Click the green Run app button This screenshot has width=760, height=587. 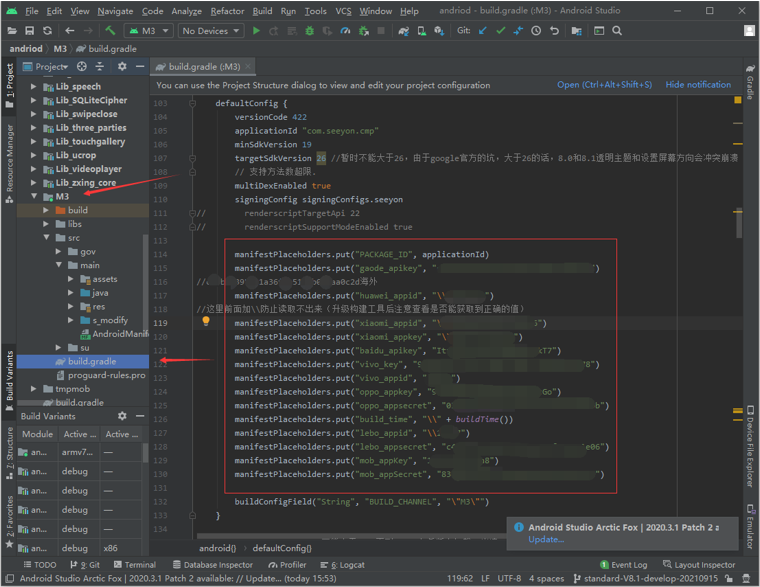point(256,31)
